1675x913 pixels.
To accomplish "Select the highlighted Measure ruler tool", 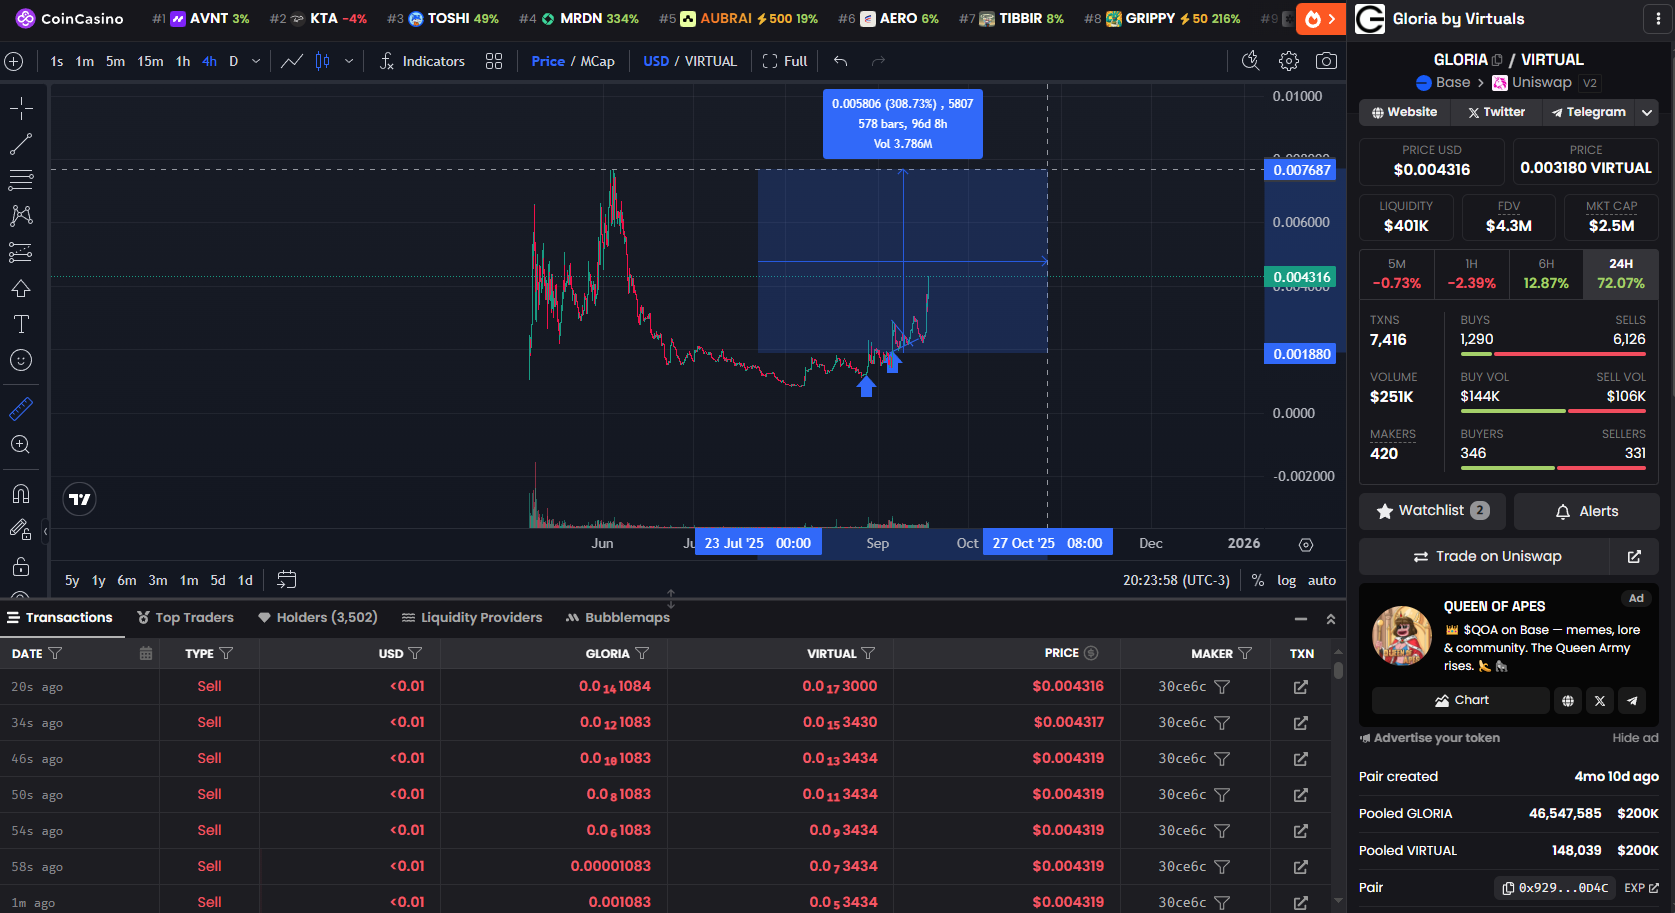I will tap(20, 408).
